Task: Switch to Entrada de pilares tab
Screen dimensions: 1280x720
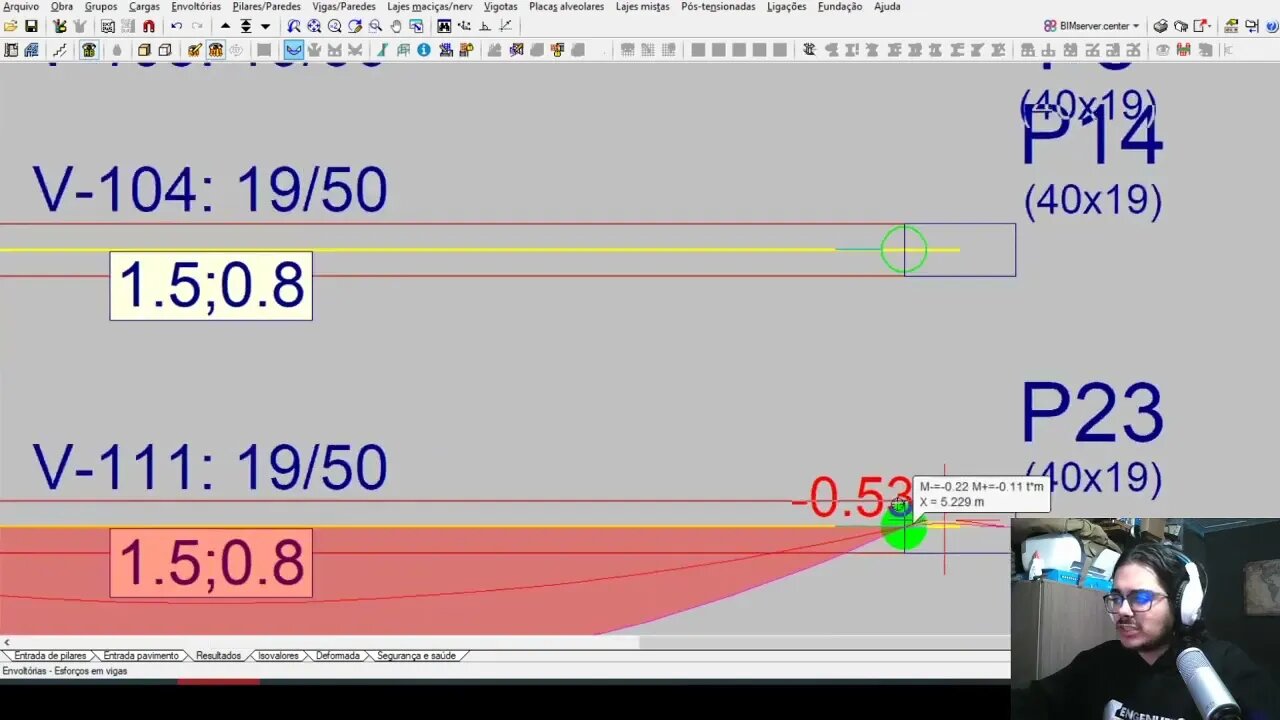Action: tap(50, 656)
